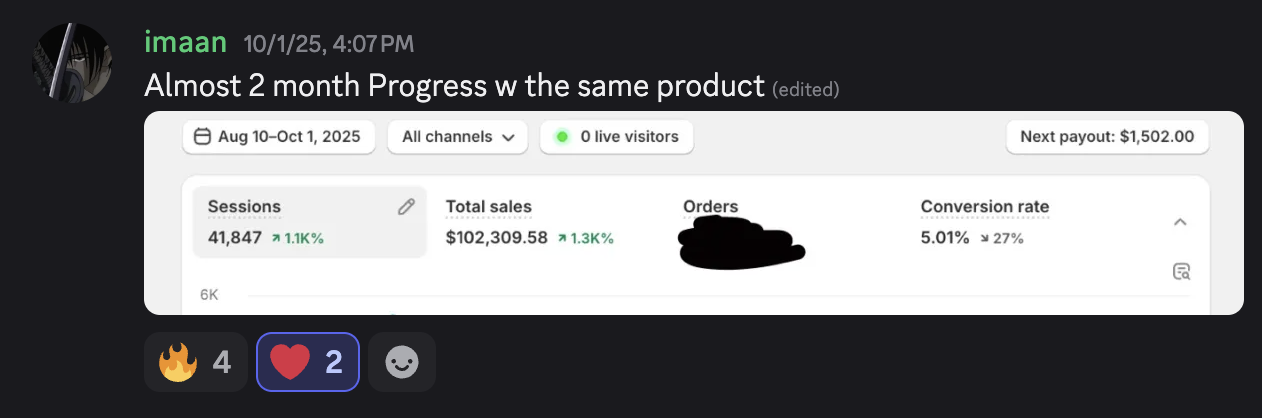Click the 0 live visitors button
1262x418 pixels.
click(x=616, y=137)
